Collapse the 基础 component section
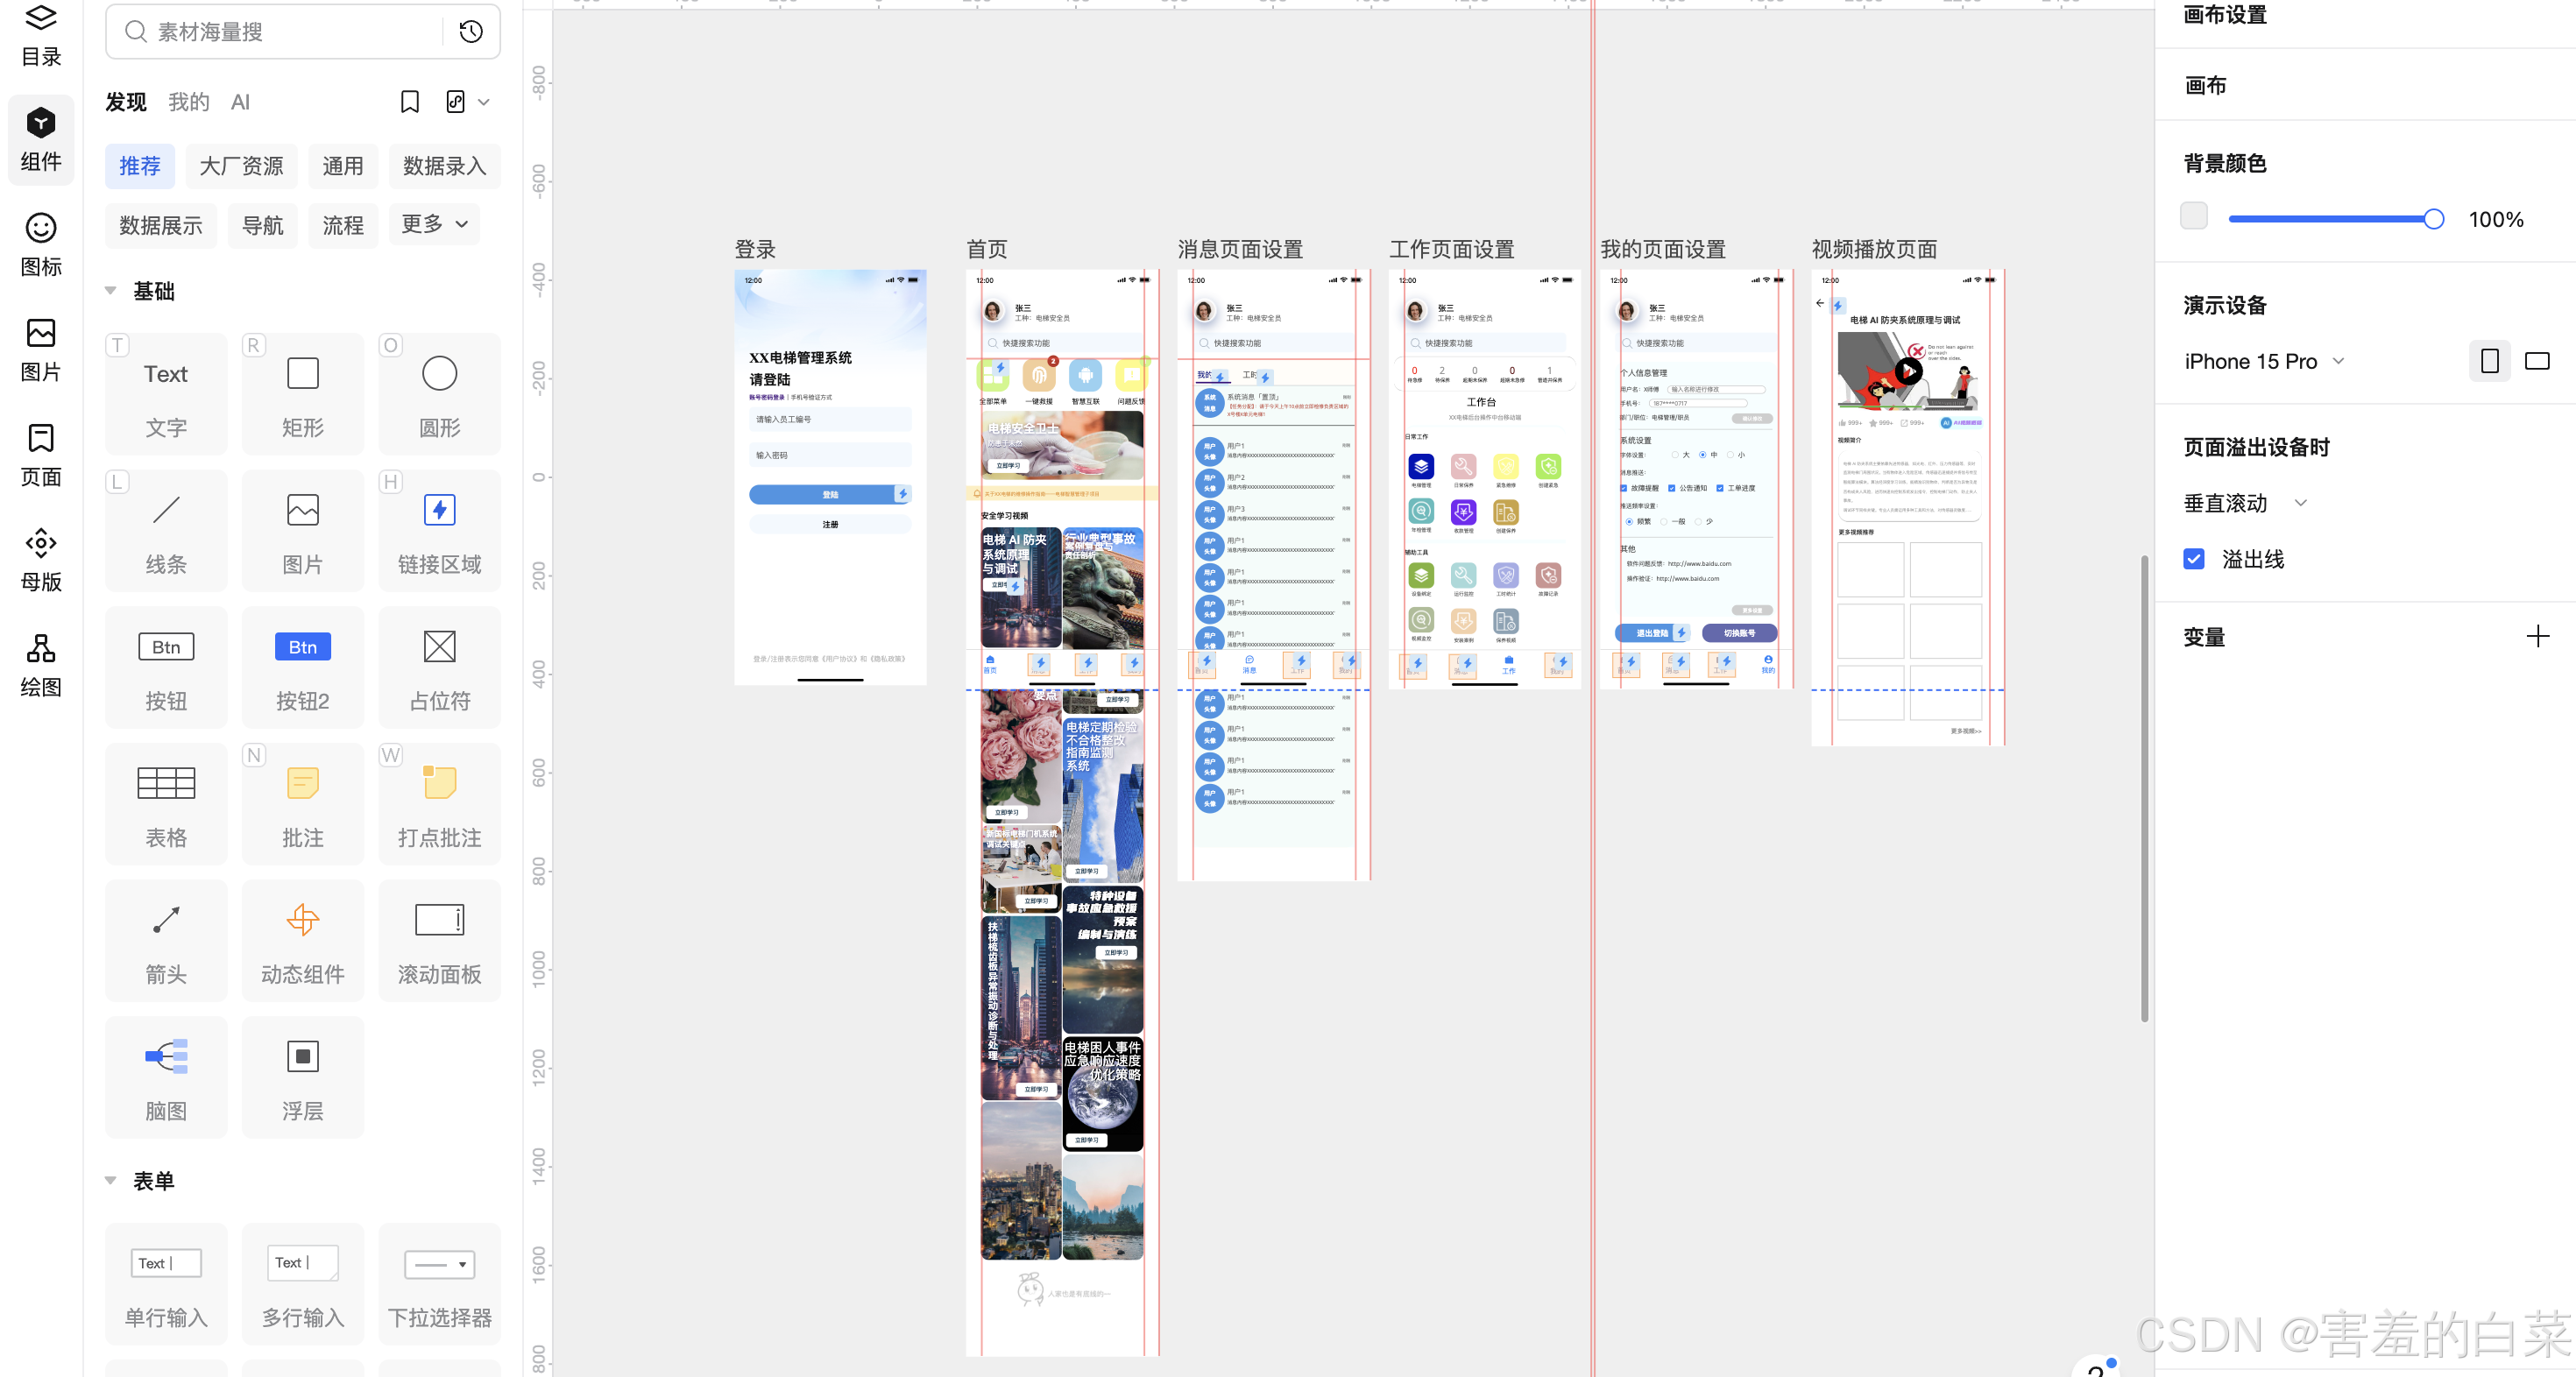This screenshot has height=1377, width=2576. tap(111, 291)
